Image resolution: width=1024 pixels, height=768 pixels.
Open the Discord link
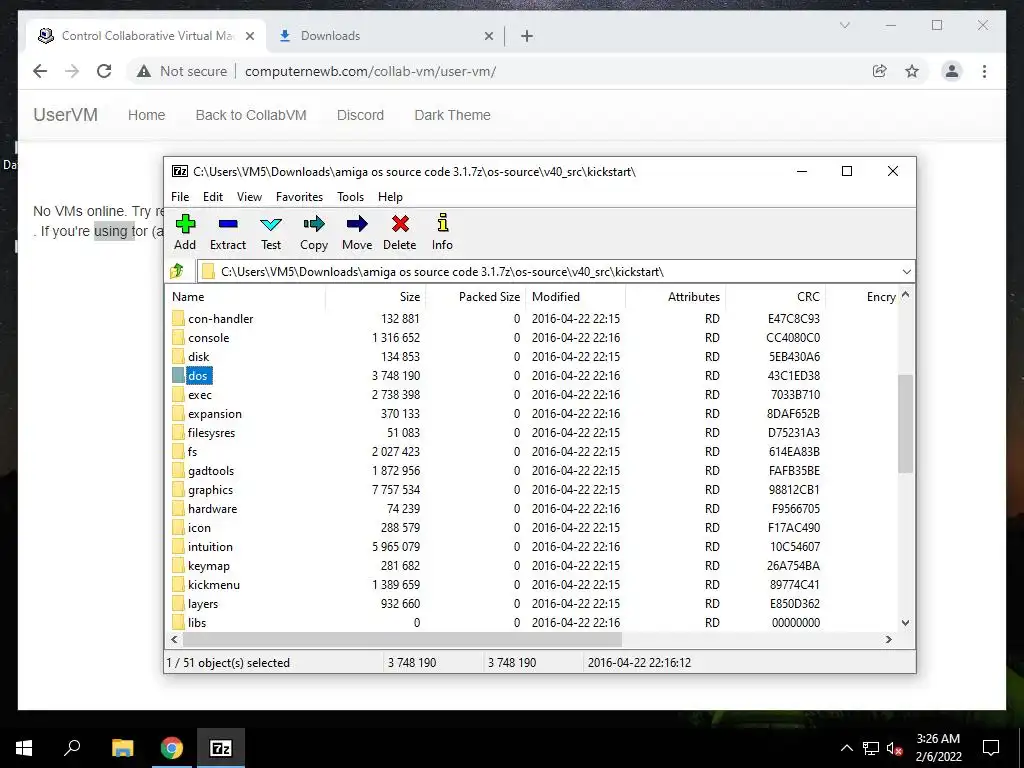[x=360, y=115]
